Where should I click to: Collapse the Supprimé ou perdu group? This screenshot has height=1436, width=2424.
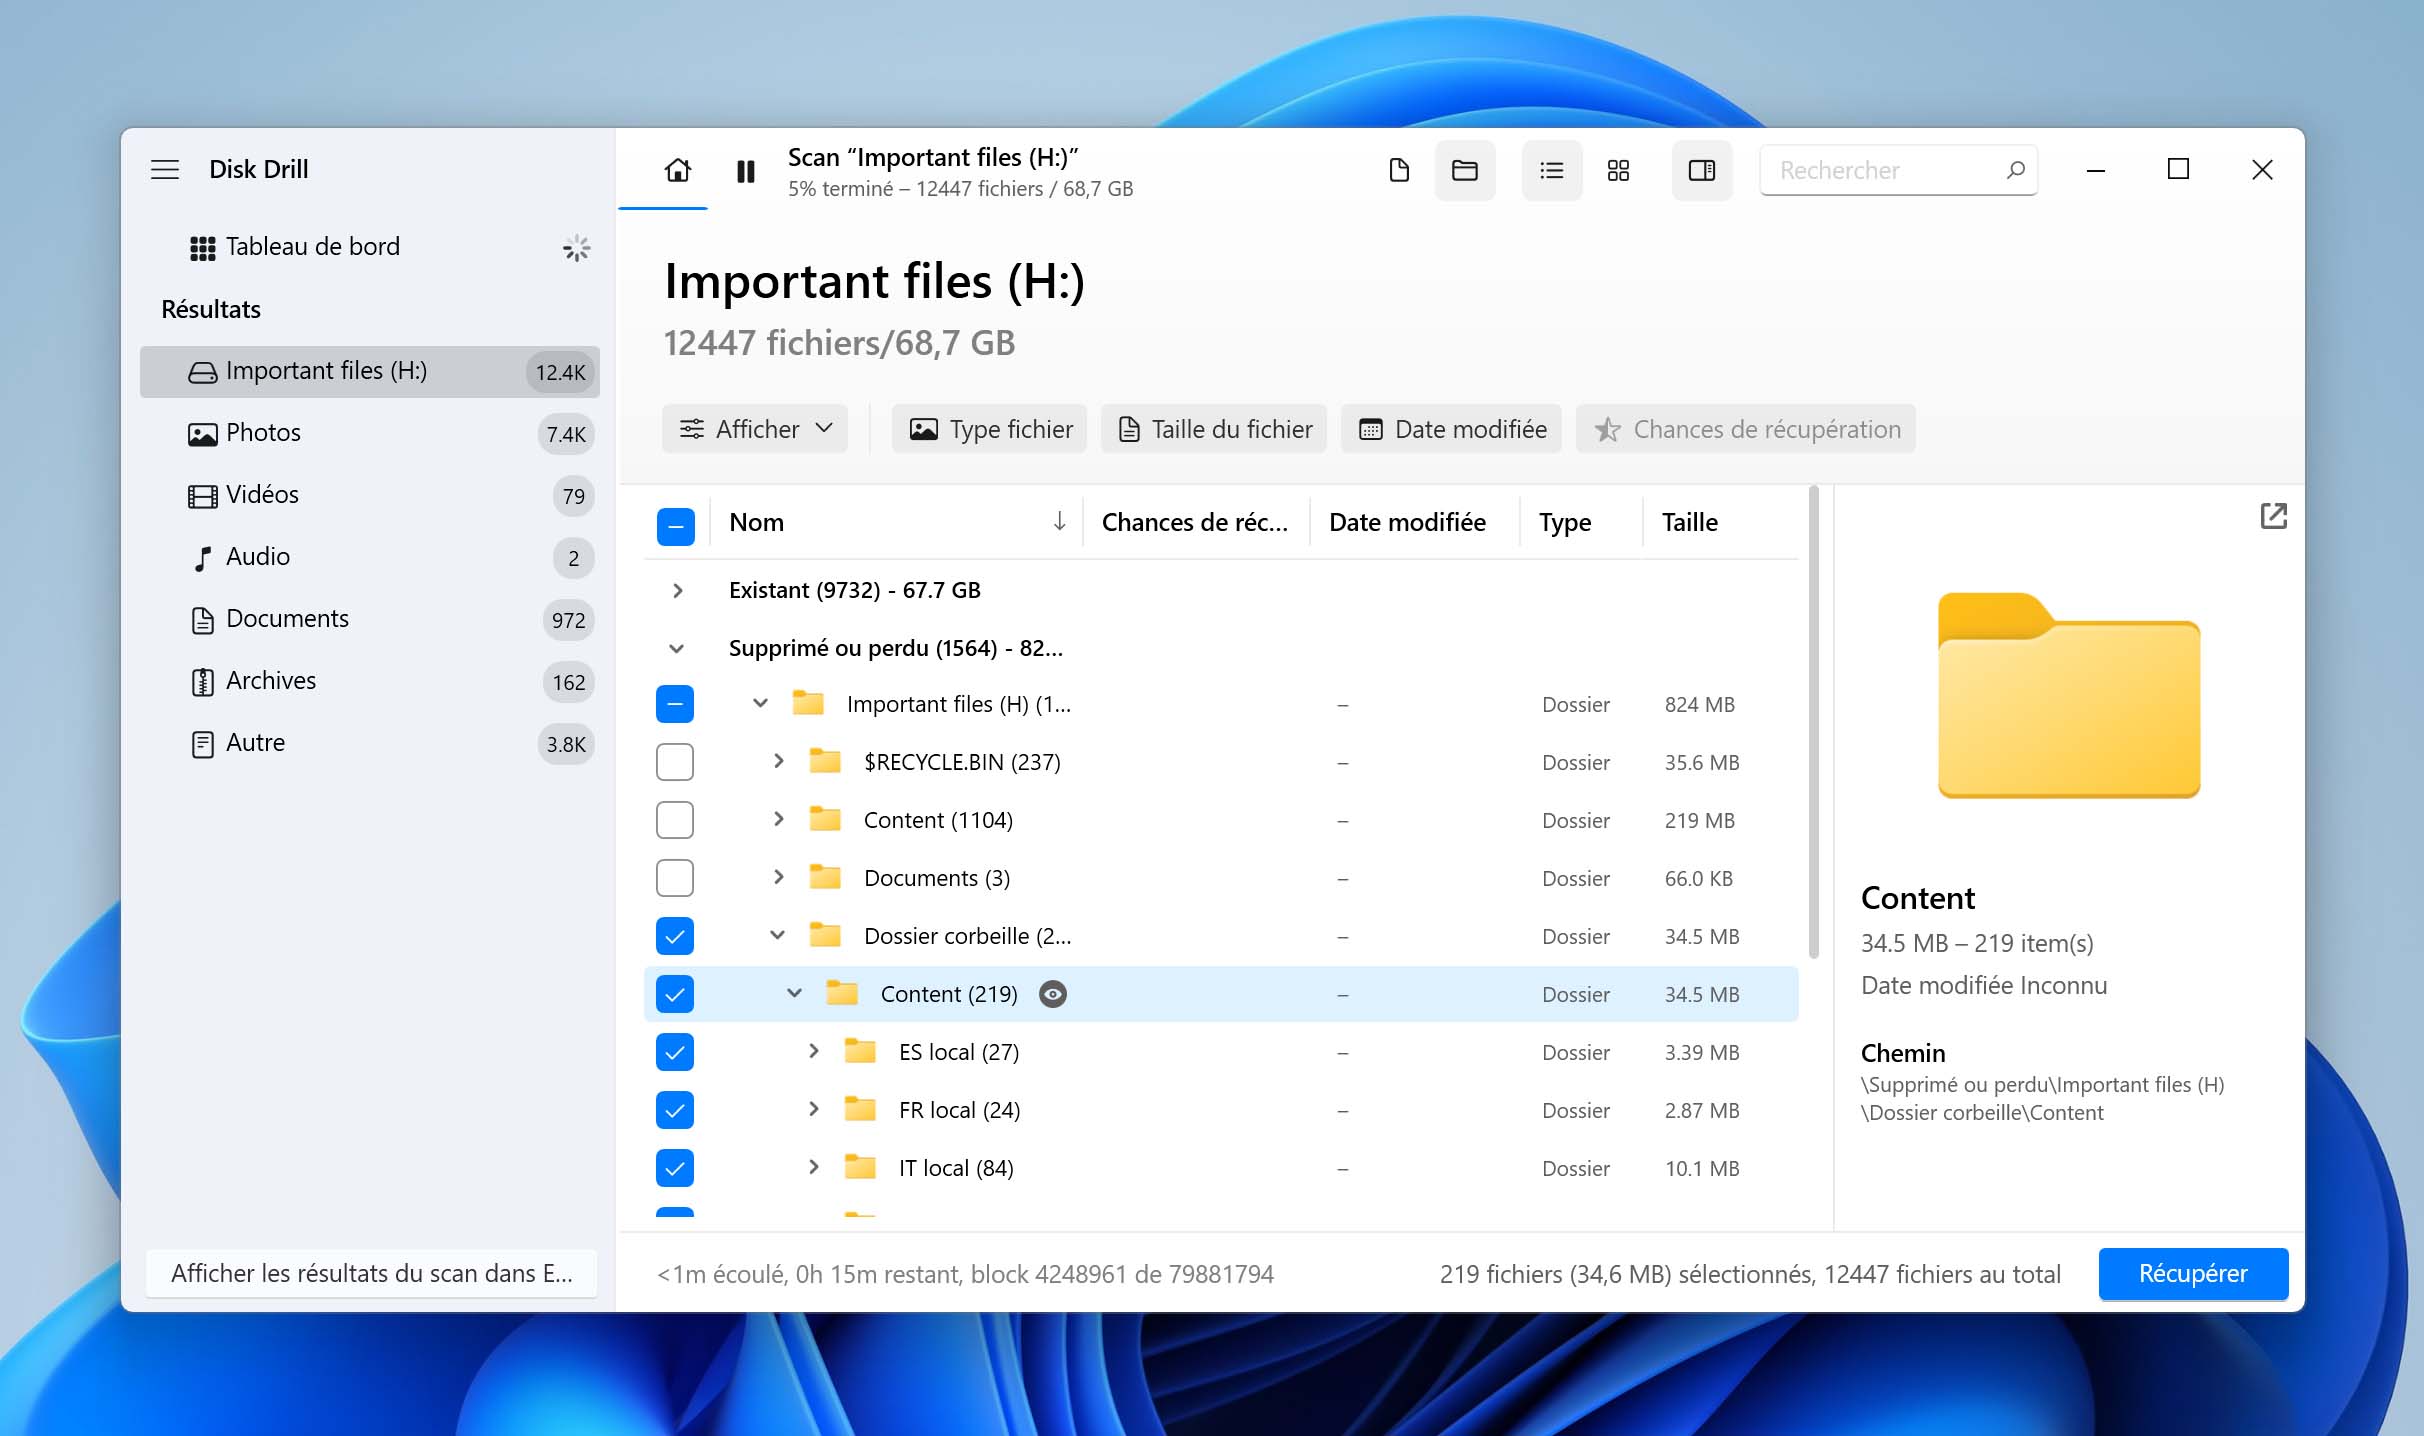pos(677,648)
